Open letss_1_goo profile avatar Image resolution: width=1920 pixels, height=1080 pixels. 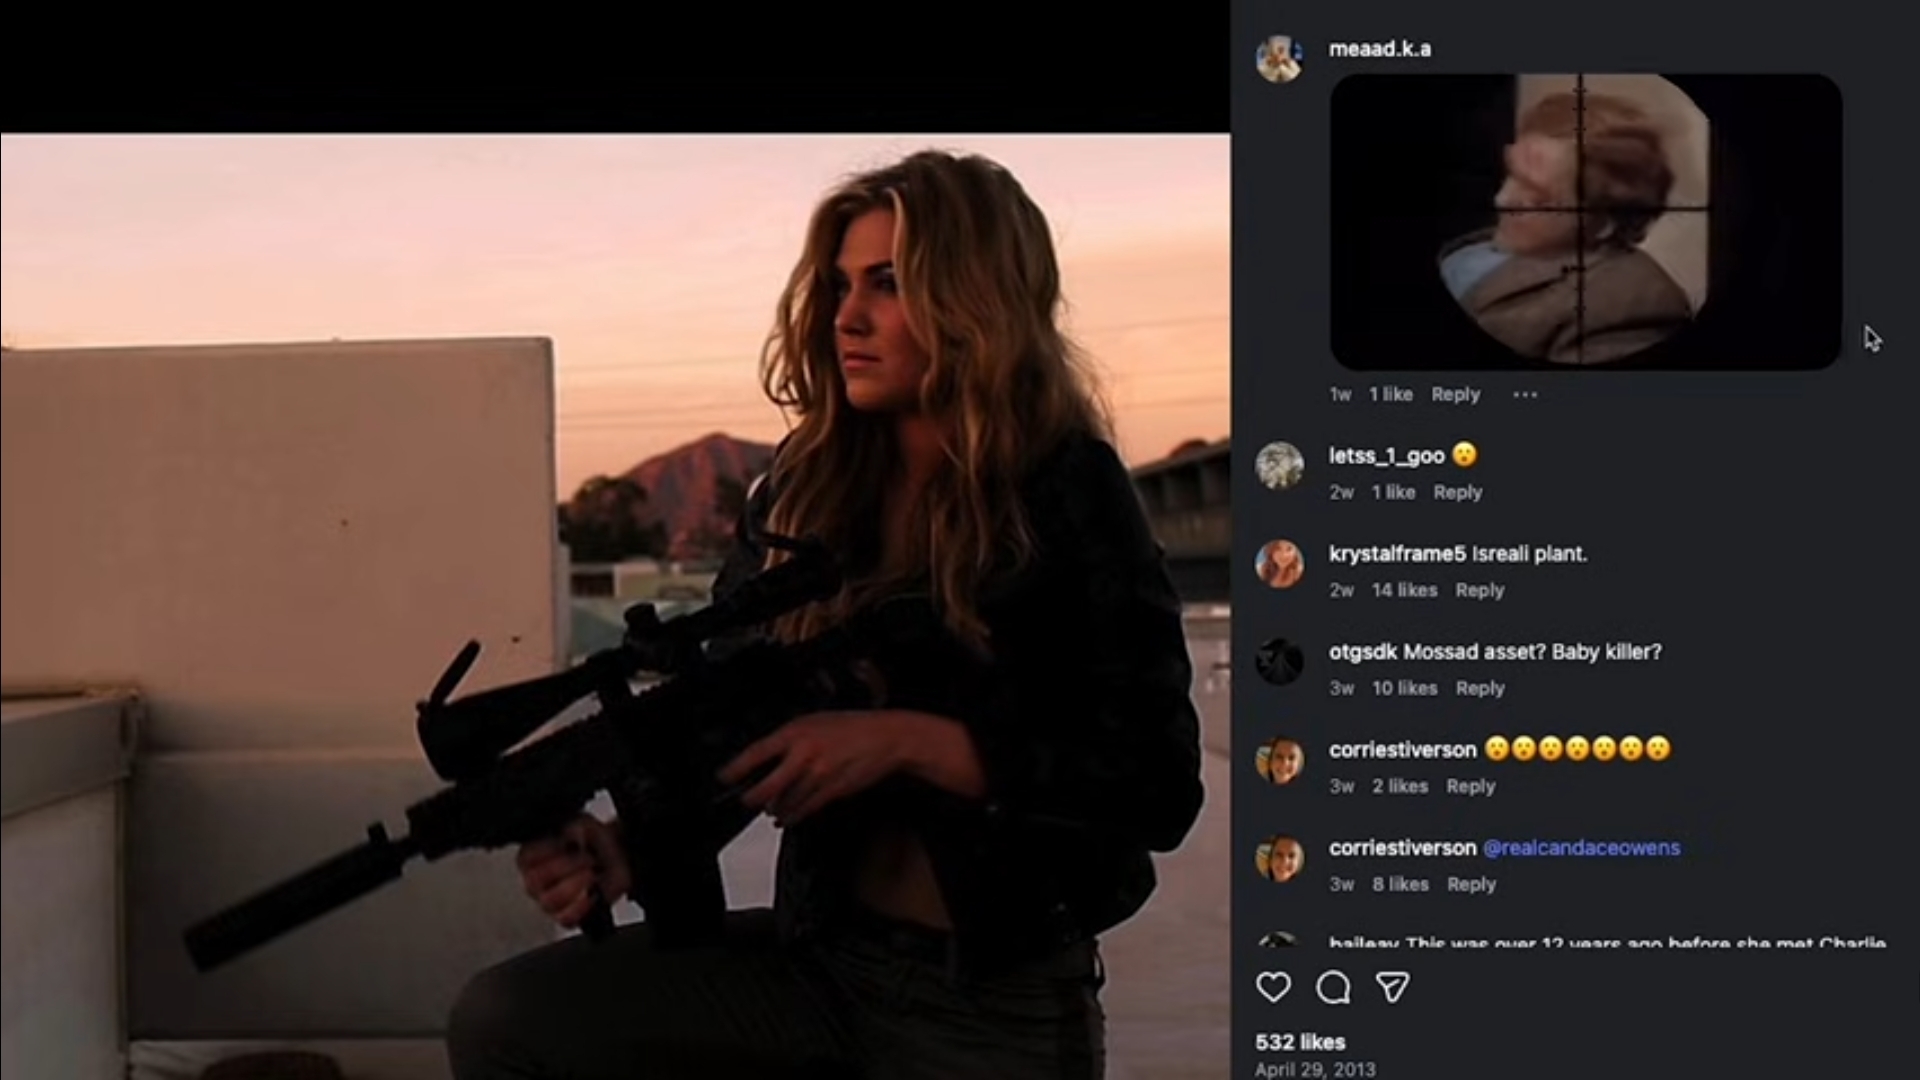pyautogui.click(x=1279, y=465)
